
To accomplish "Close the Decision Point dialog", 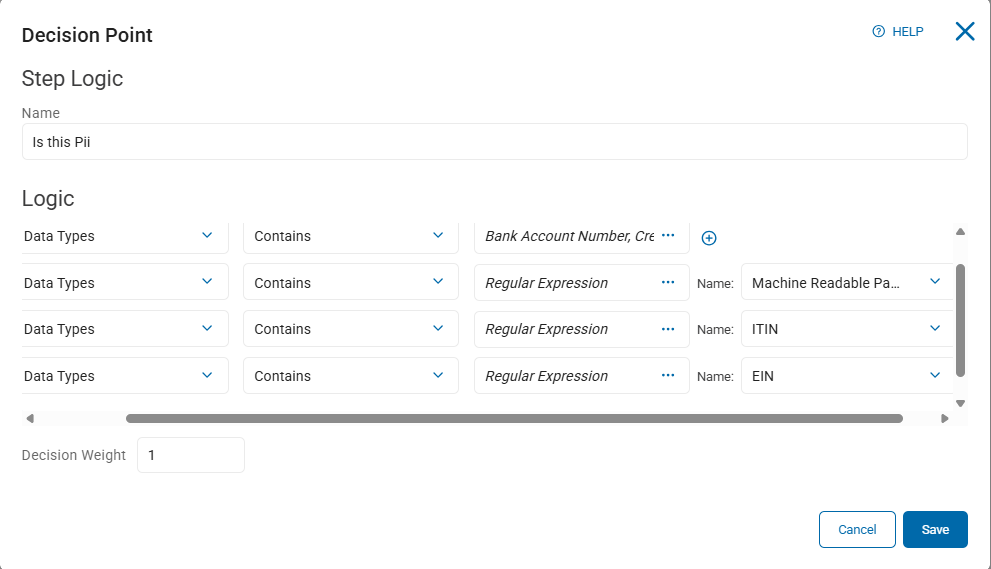I will pos(965,32).
